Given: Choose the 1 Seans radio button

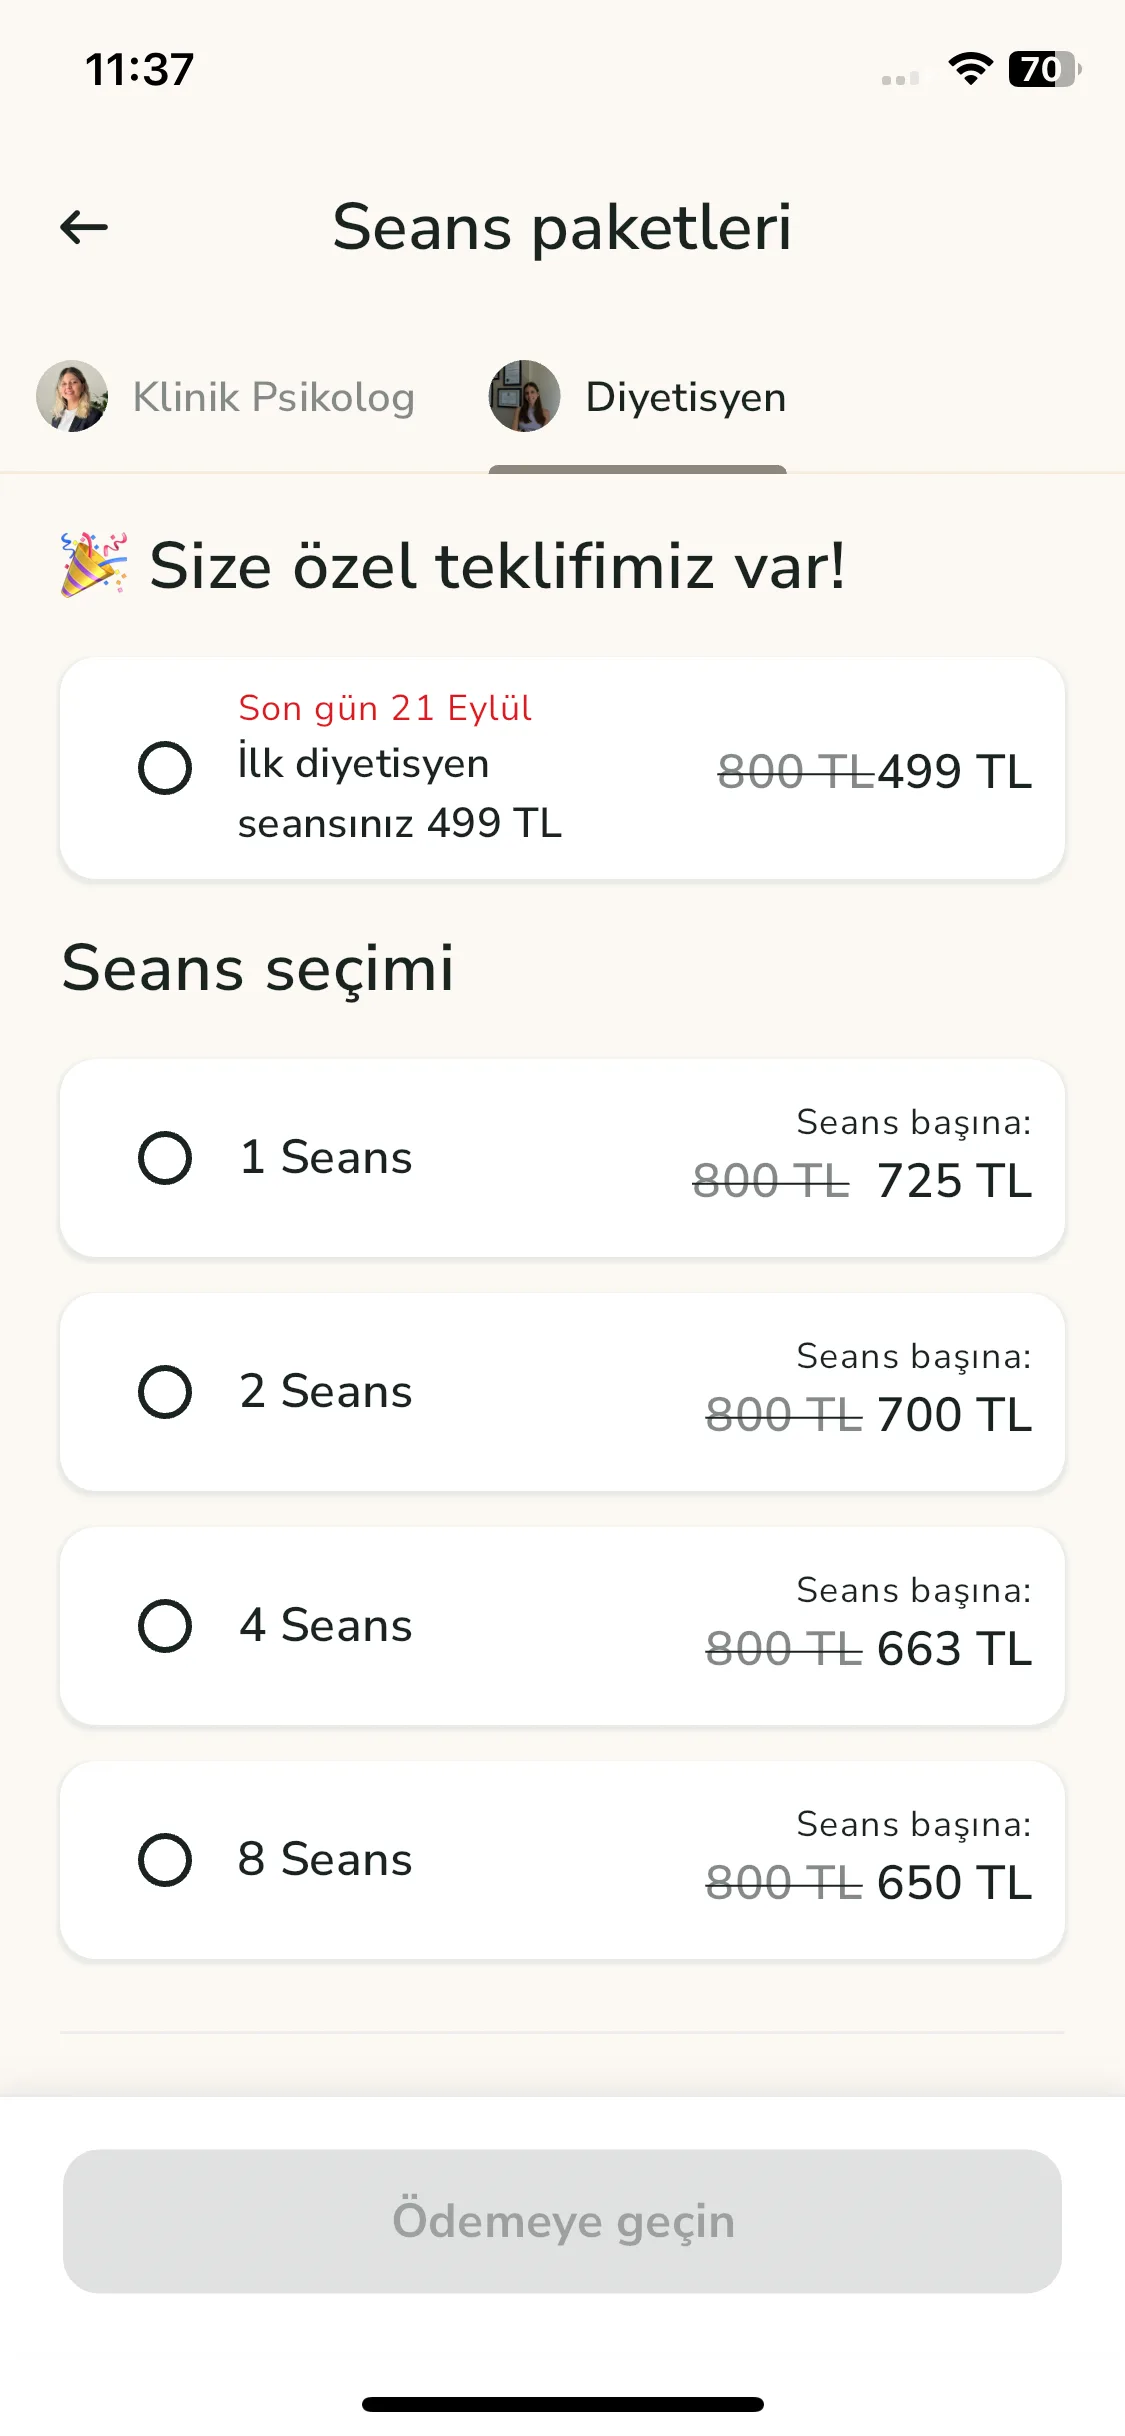Looking at the screenshot, I should [165, 1158].
